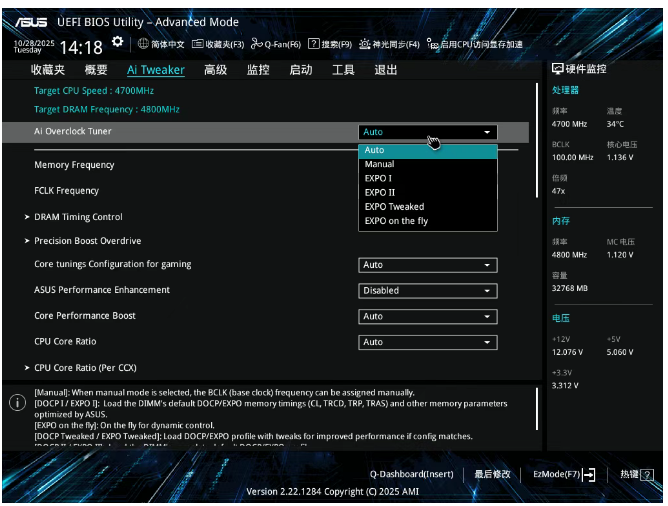Choose Manual in Ai Overclock Tuner list
The height and width of the screenshot is (506, 668).
[380, 164]
